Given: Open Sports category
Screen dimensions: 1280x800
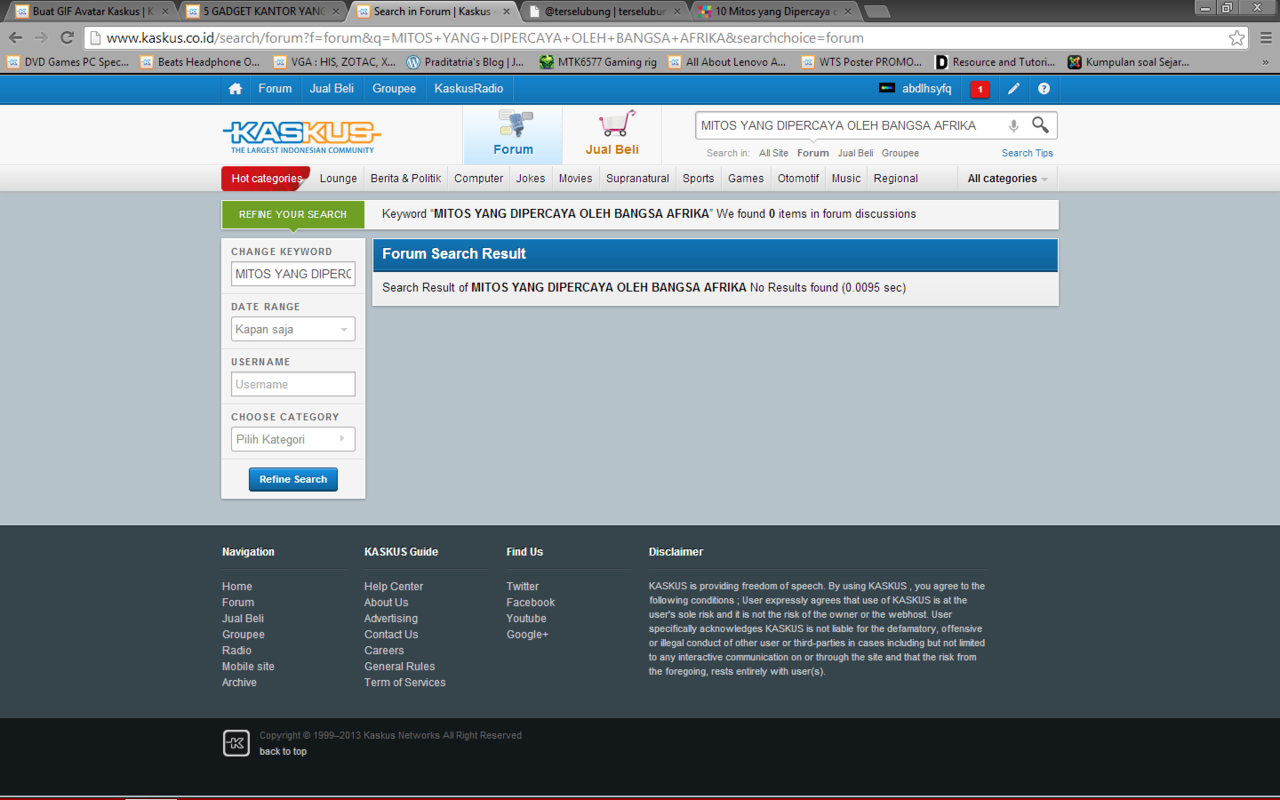Looking at the screenshot, I should click(698, 178).
